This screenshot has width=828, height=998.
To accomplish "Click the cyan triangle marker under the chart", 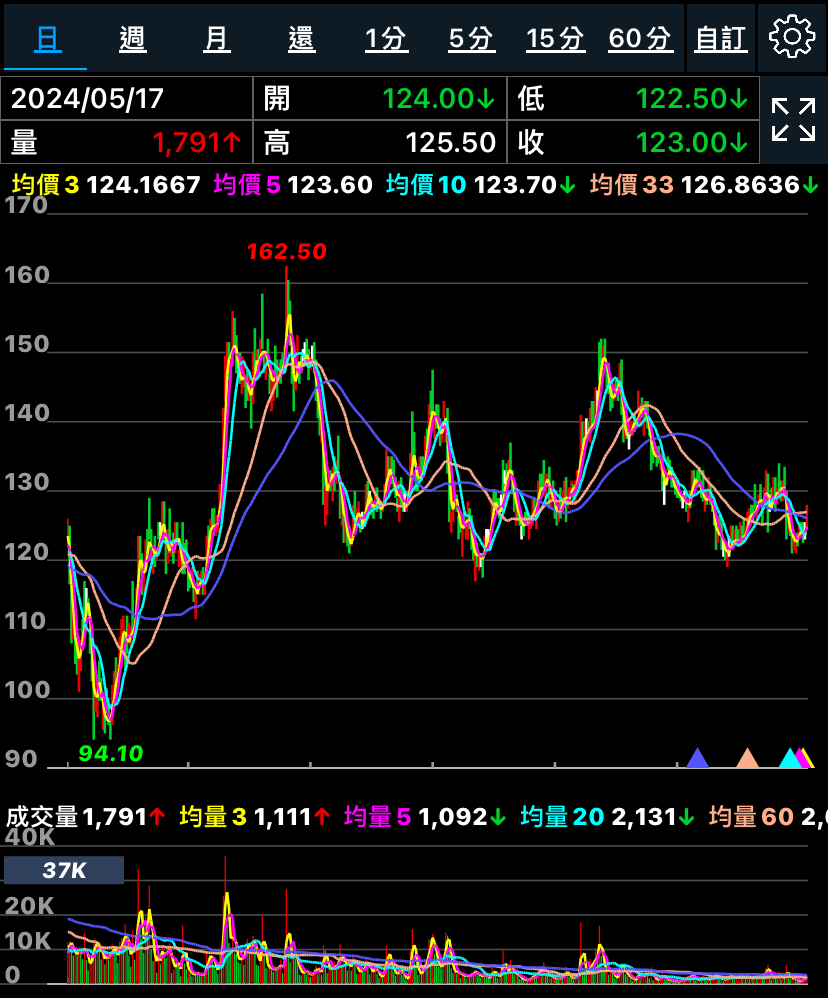I will coord(789,758).
